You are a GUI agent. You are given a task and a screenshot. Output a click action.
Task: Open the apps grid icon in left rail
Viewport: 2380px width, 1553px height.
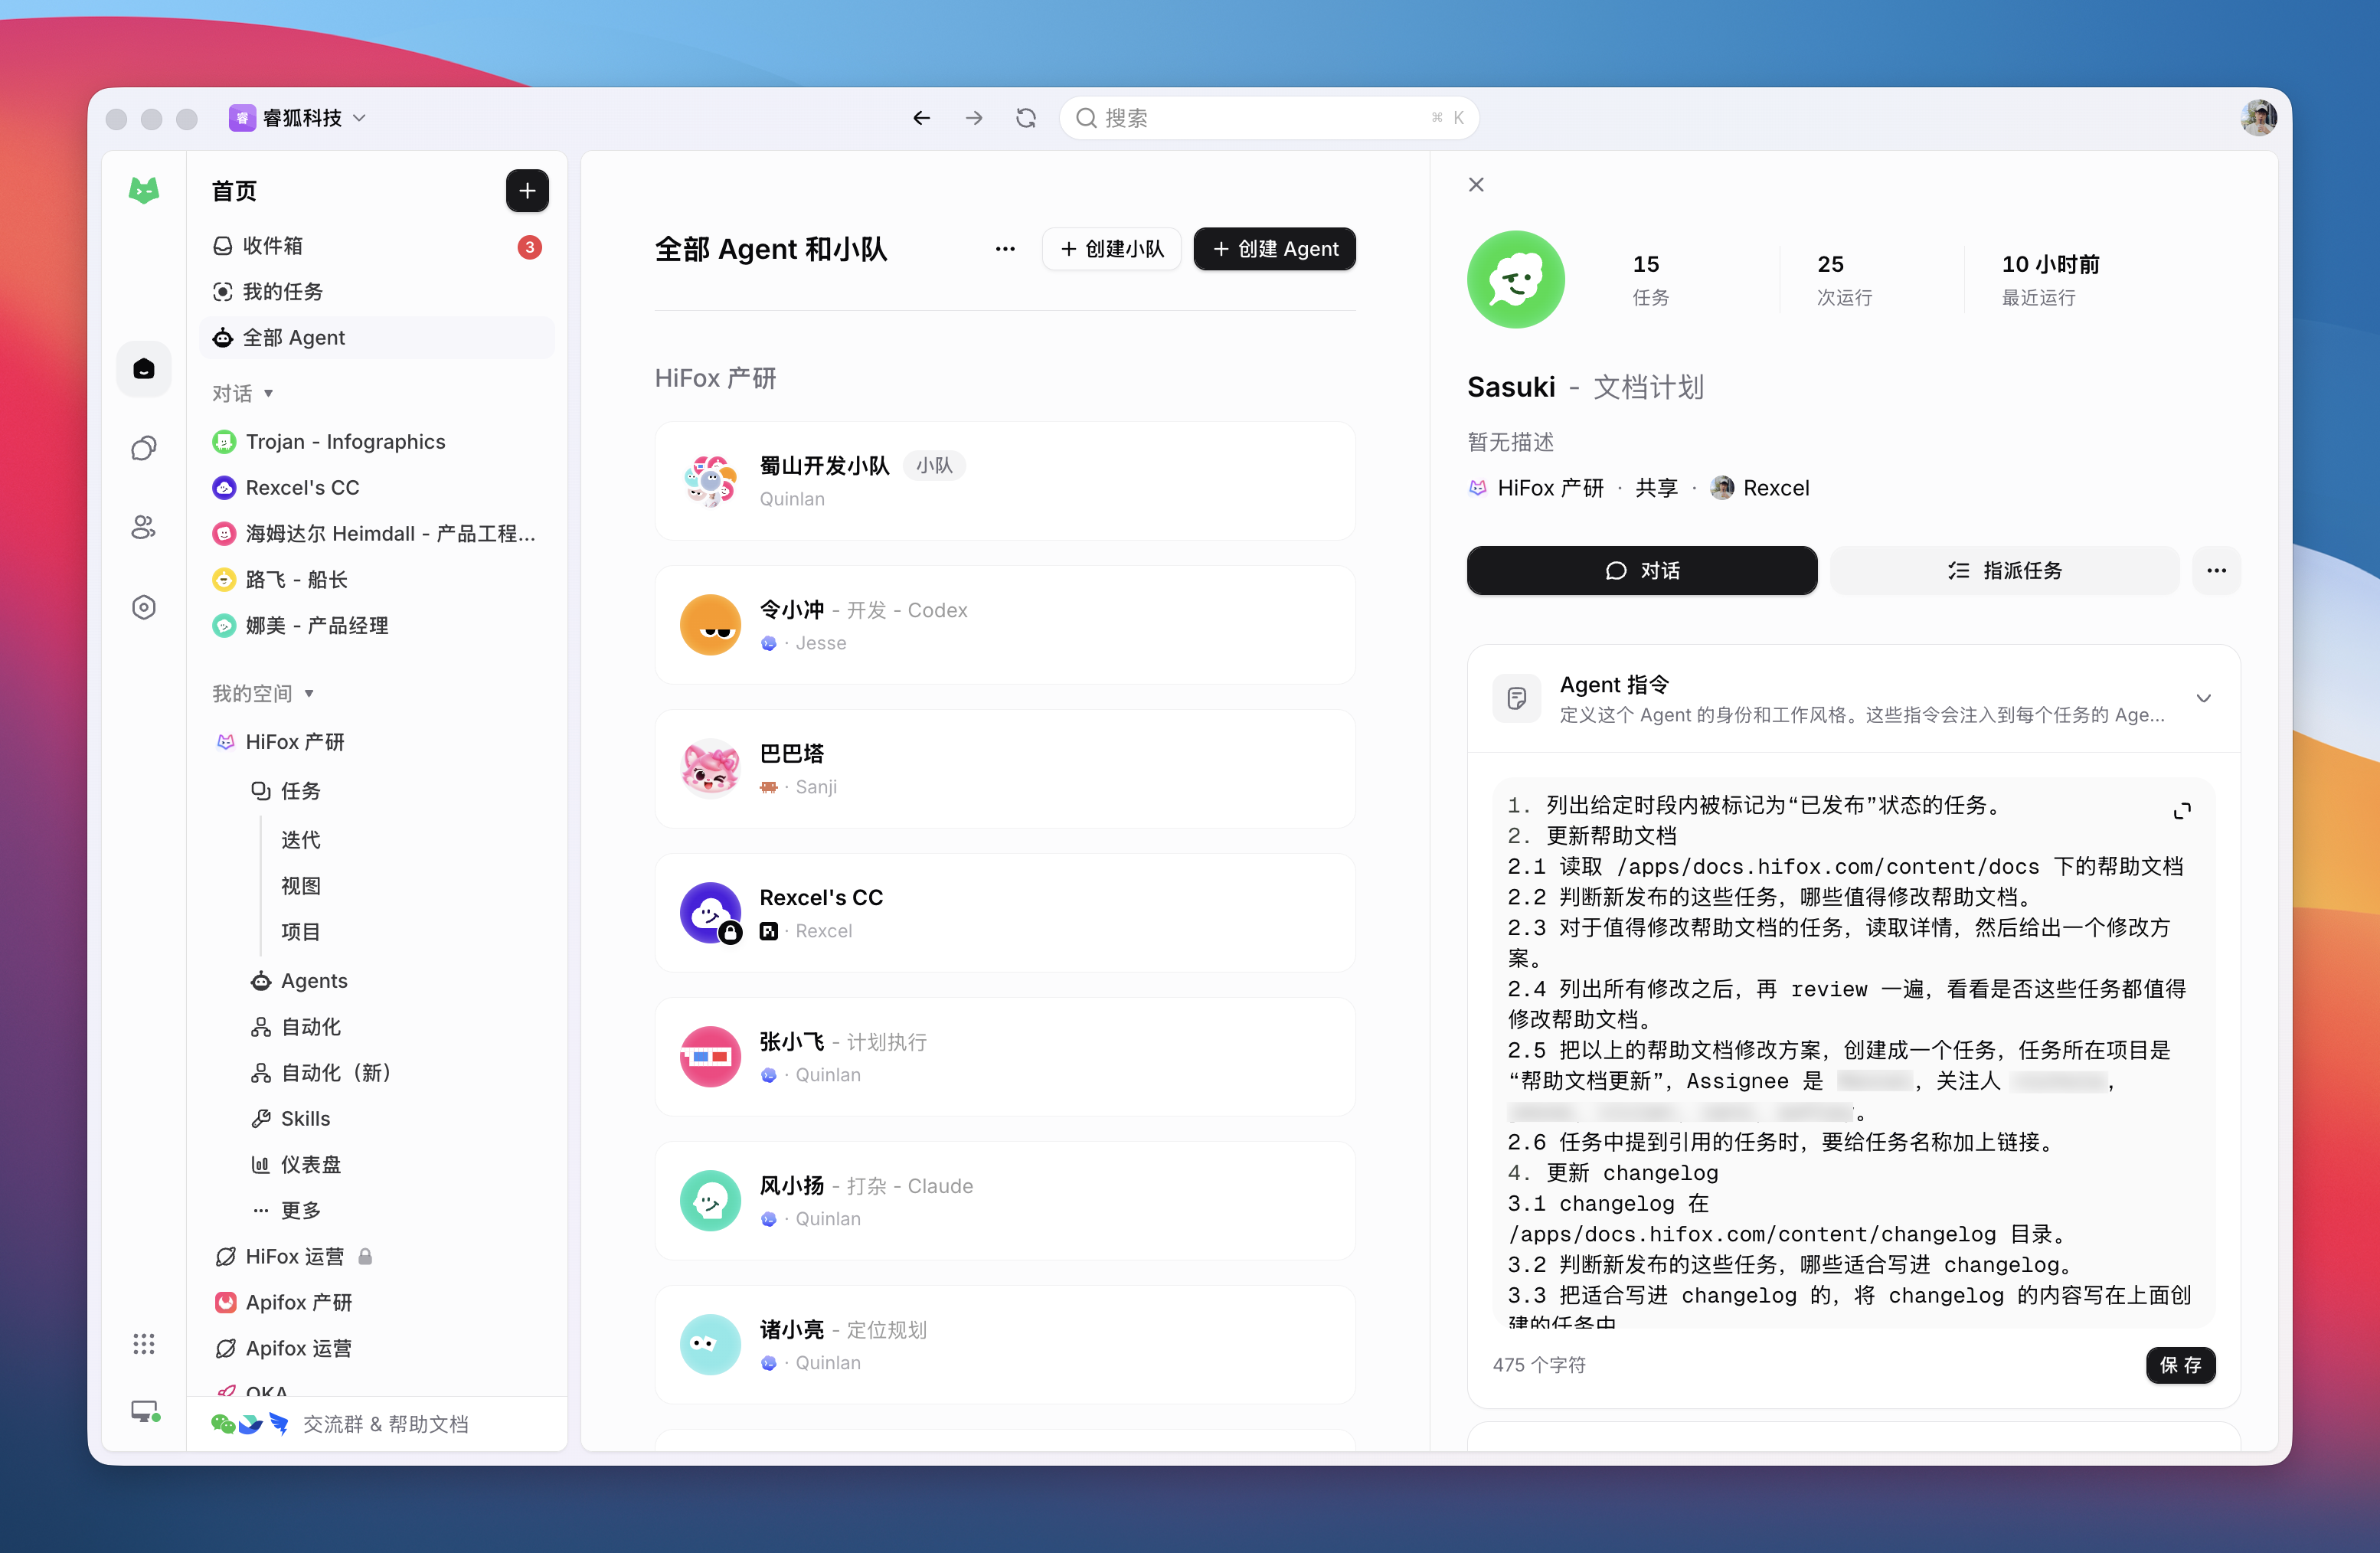point(144,1343)
